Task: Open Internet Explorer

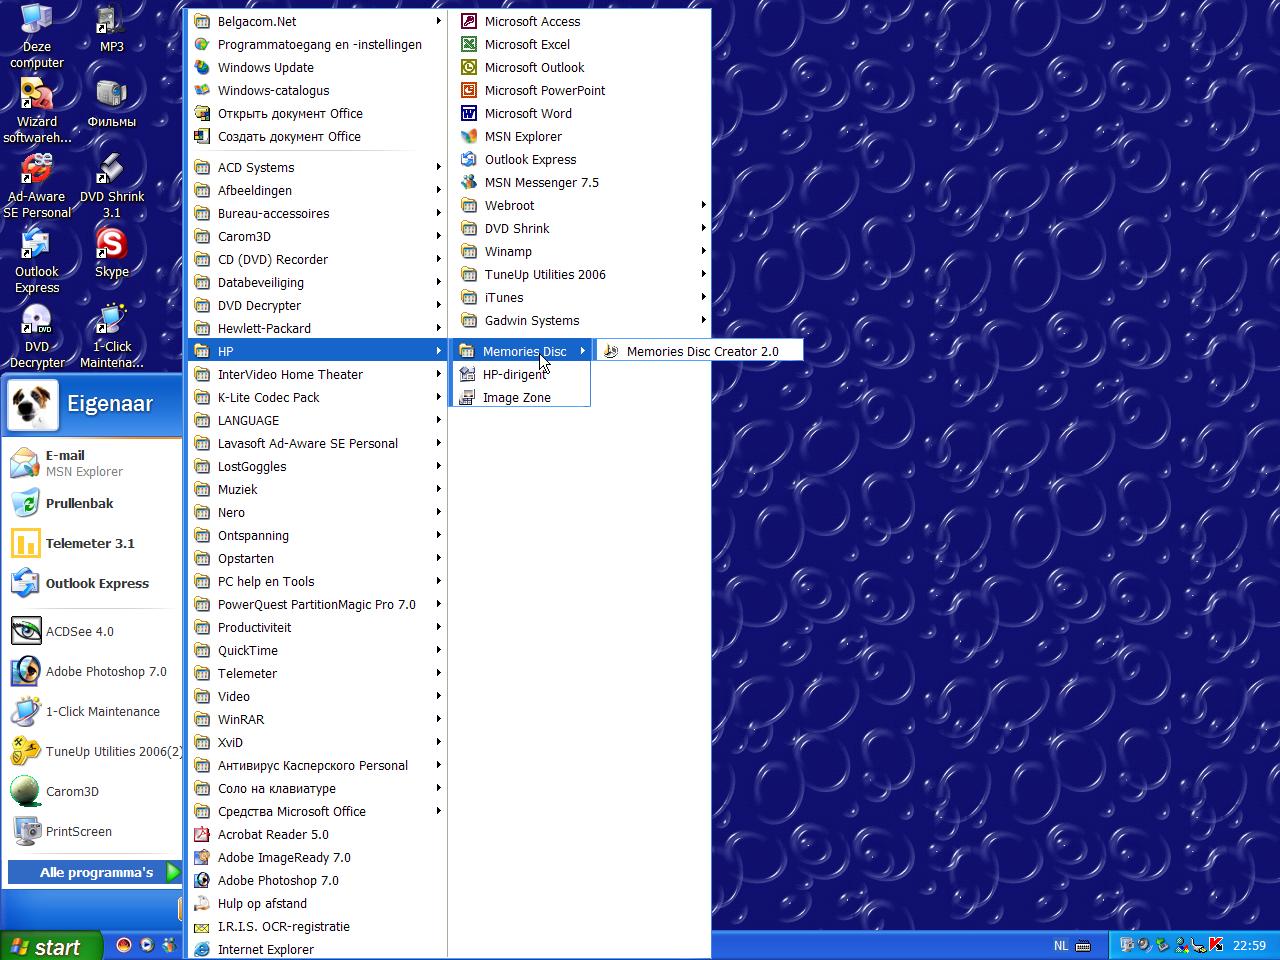Action: click(x=317, y=949)
